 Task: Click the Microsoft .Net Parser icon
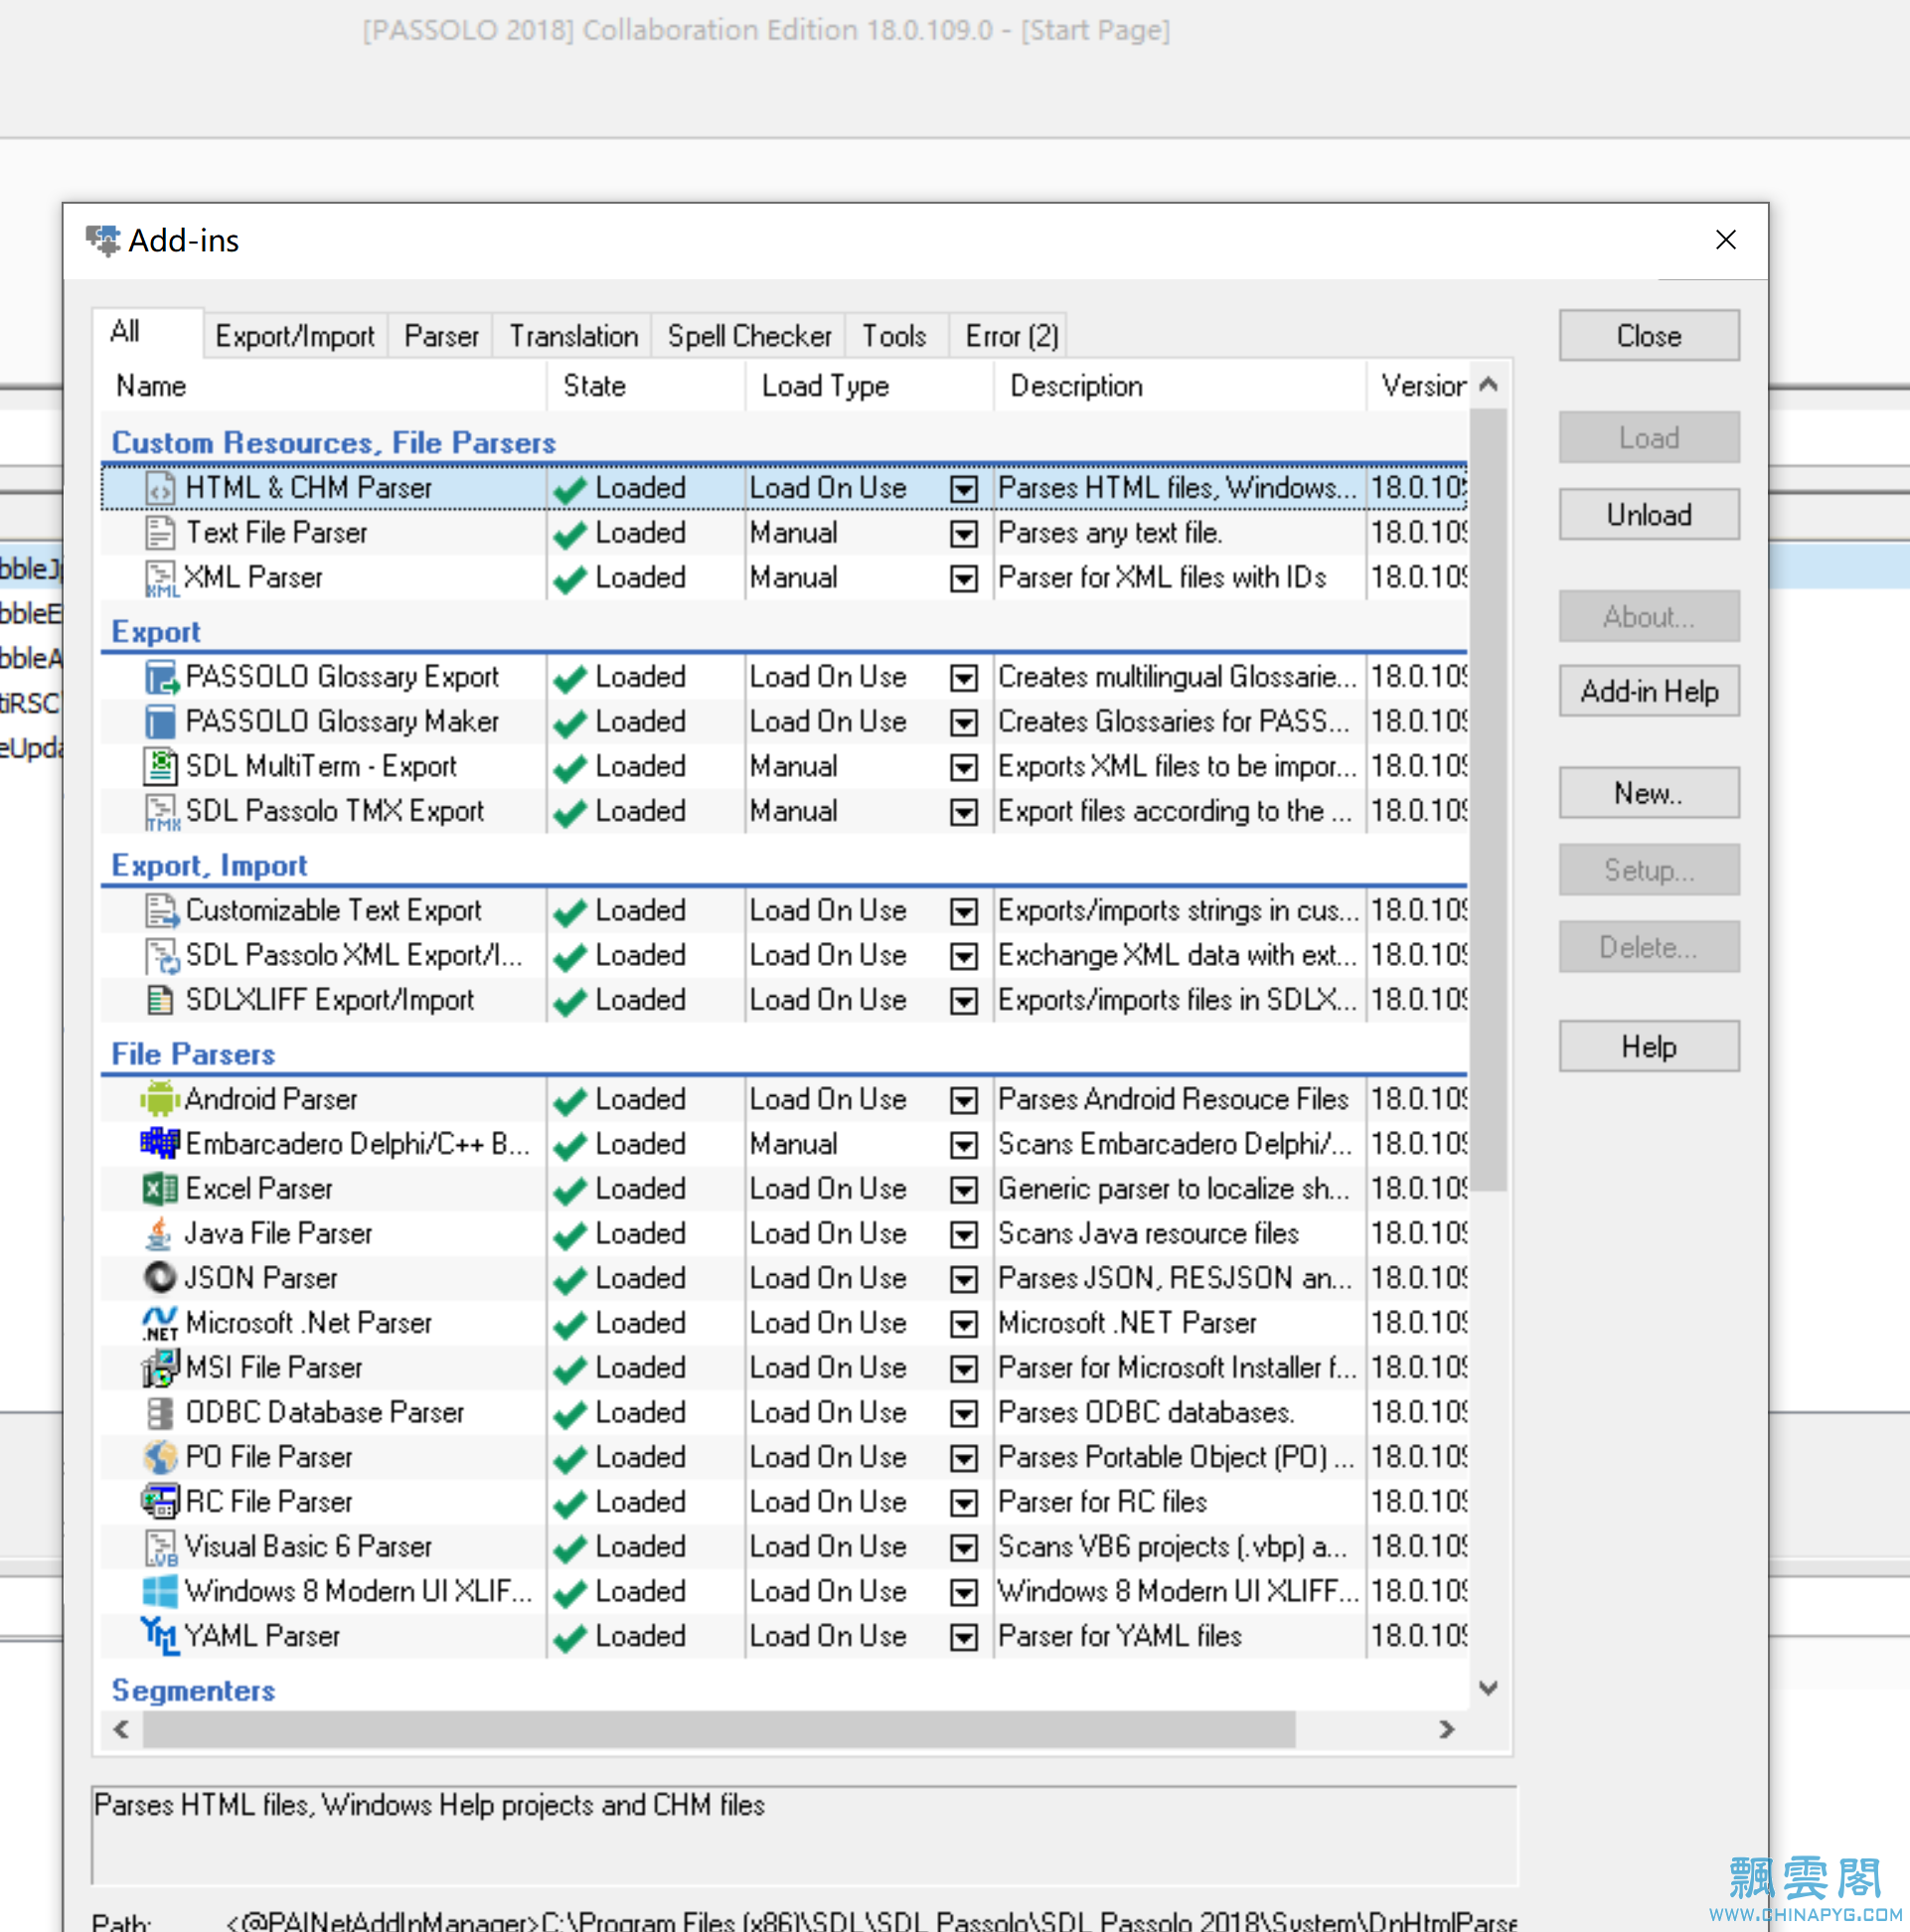click(x=160, y=1324)
